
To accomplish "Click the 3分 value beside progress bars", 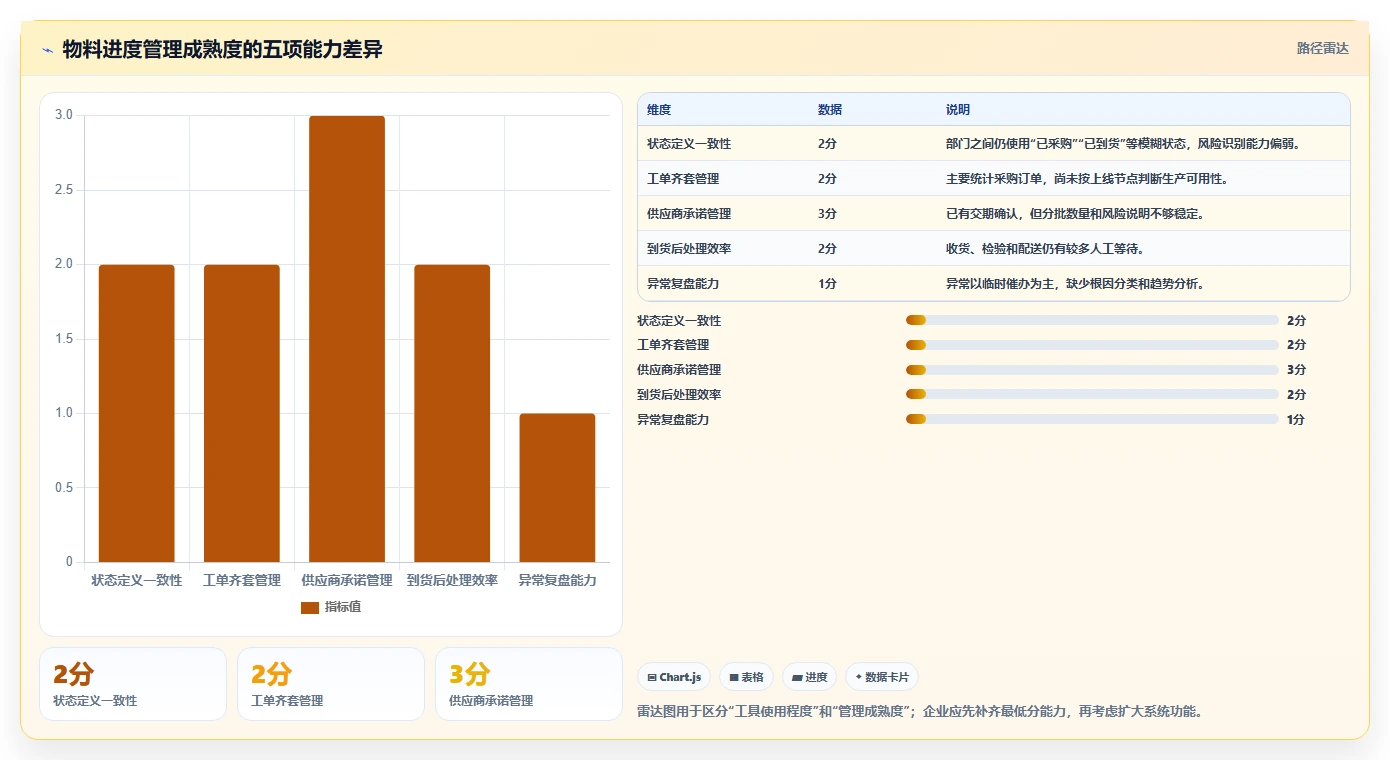I will (1296, 370).
